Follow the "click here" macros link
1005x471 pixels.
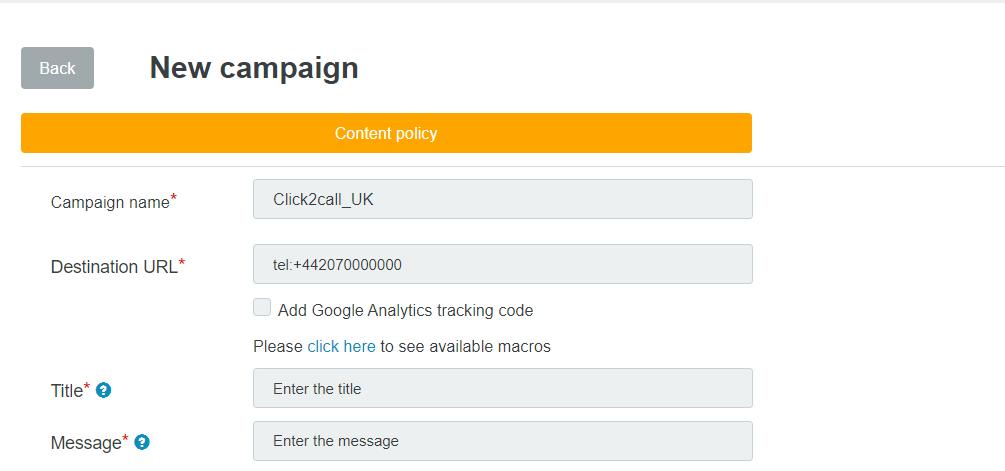point(342,347)
